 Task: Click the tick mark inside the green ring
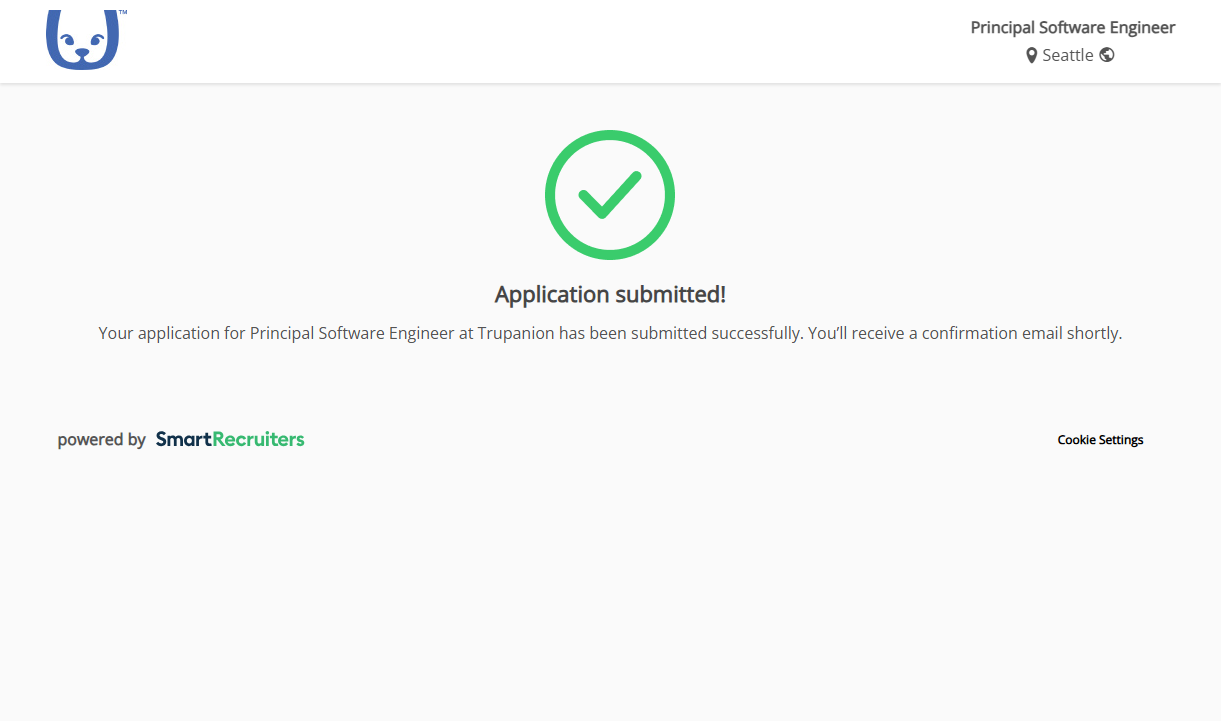coord(609,194)
